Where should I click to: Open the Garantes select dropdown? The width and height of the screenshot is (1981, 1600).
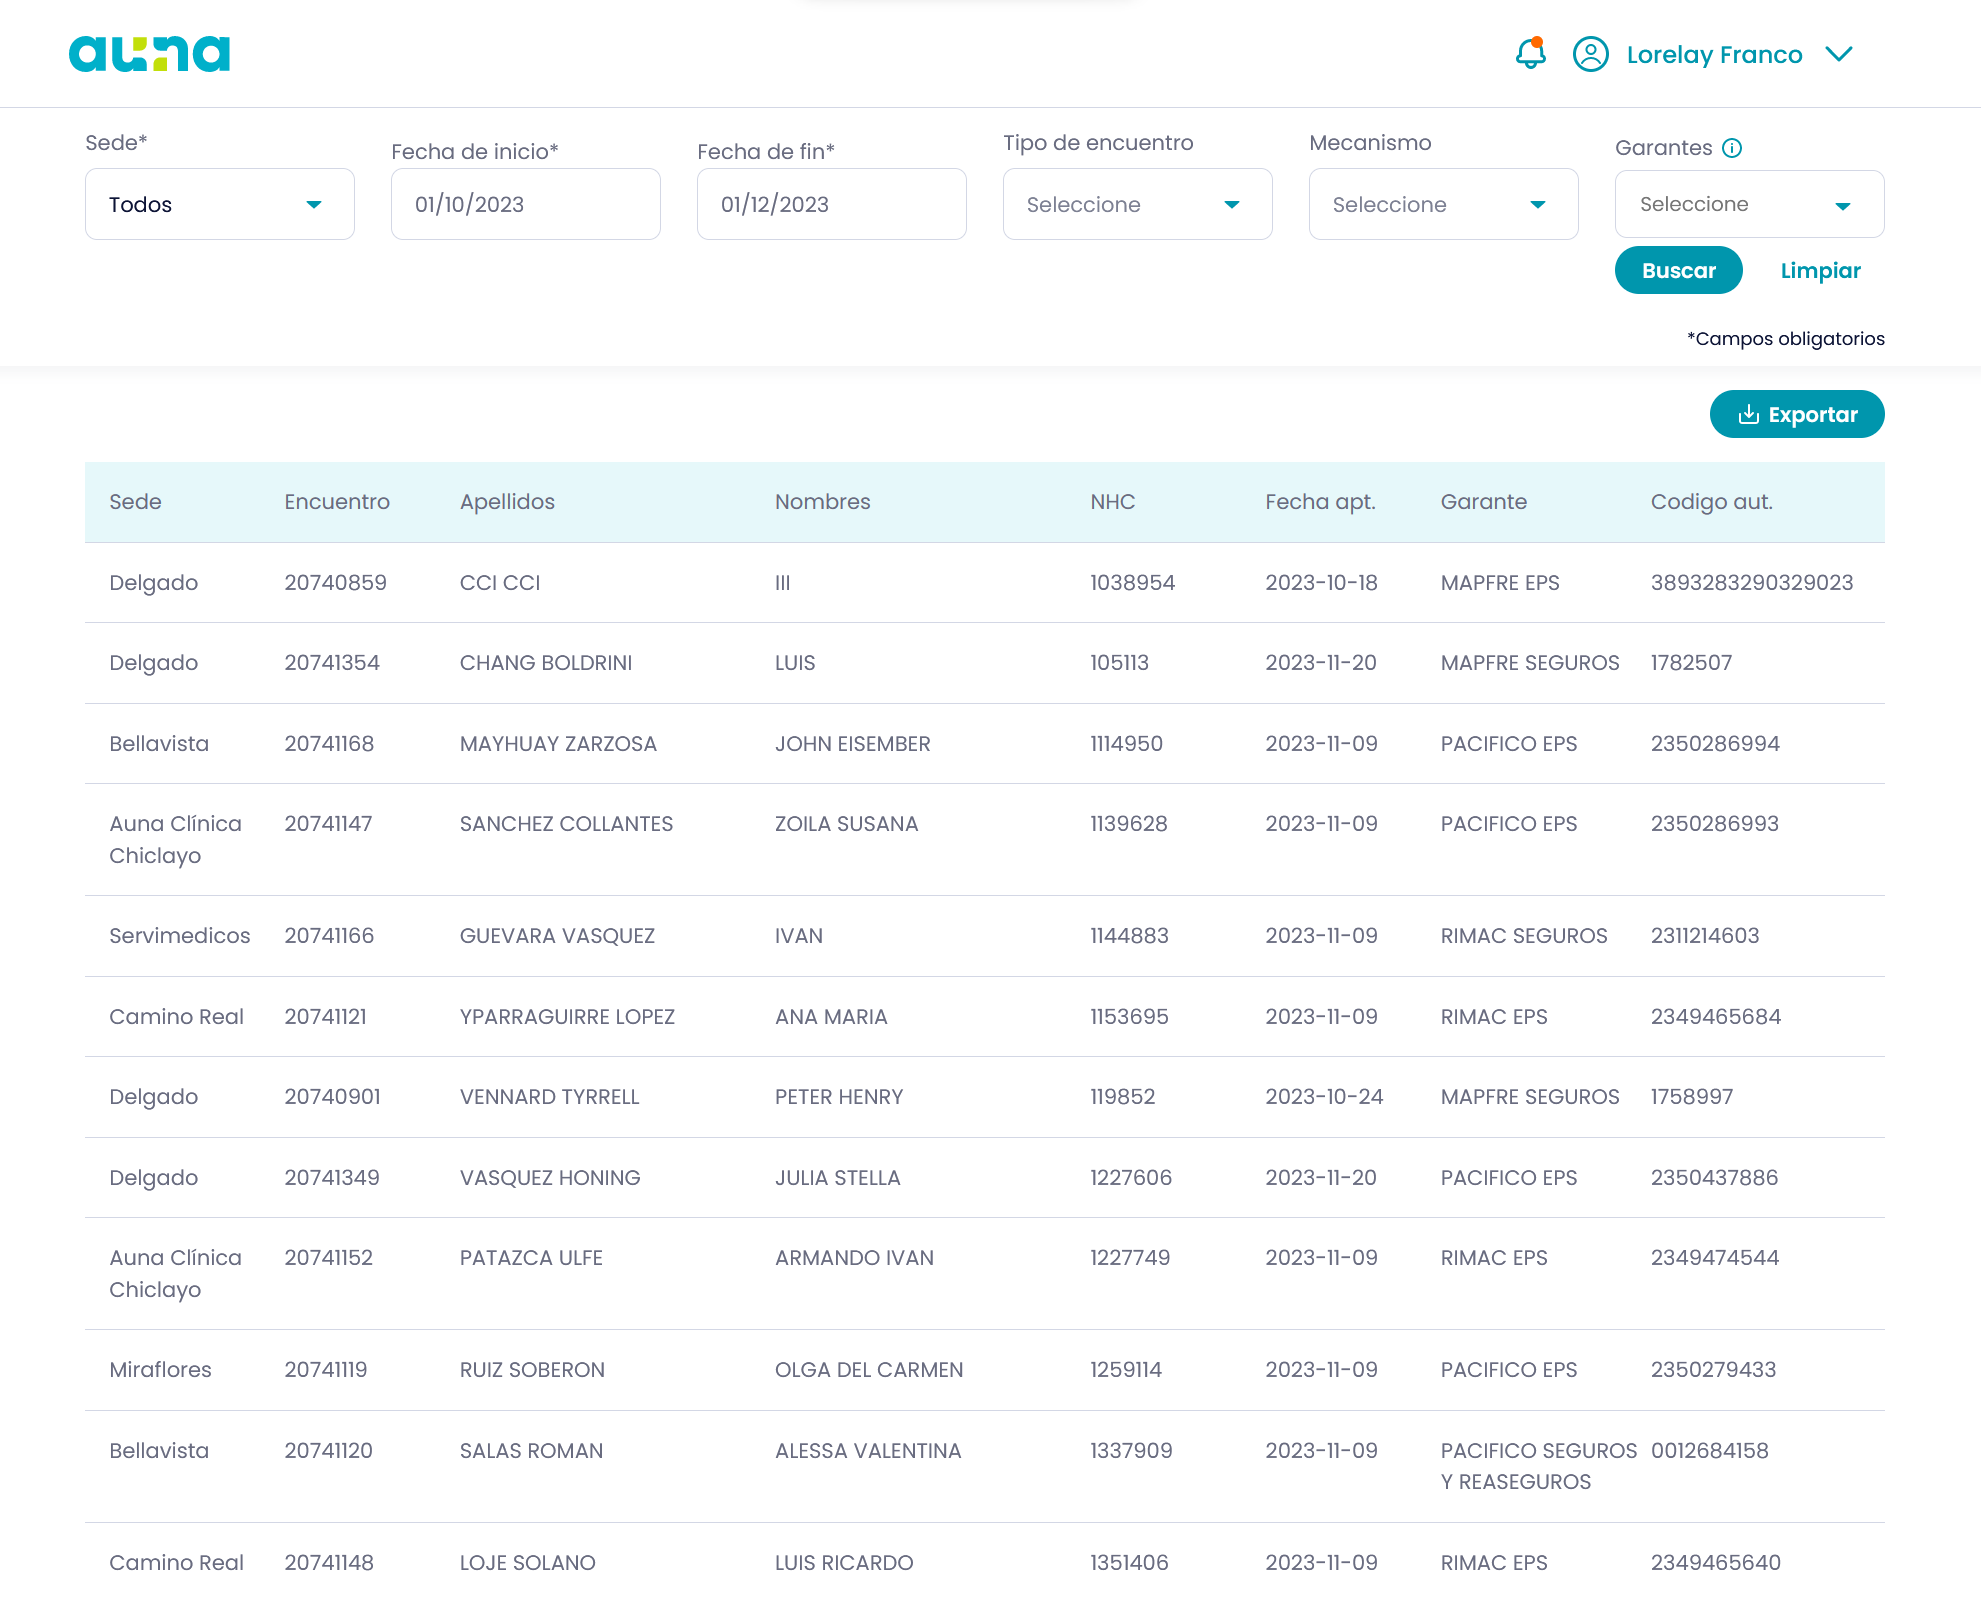(x=1749, y=204)
